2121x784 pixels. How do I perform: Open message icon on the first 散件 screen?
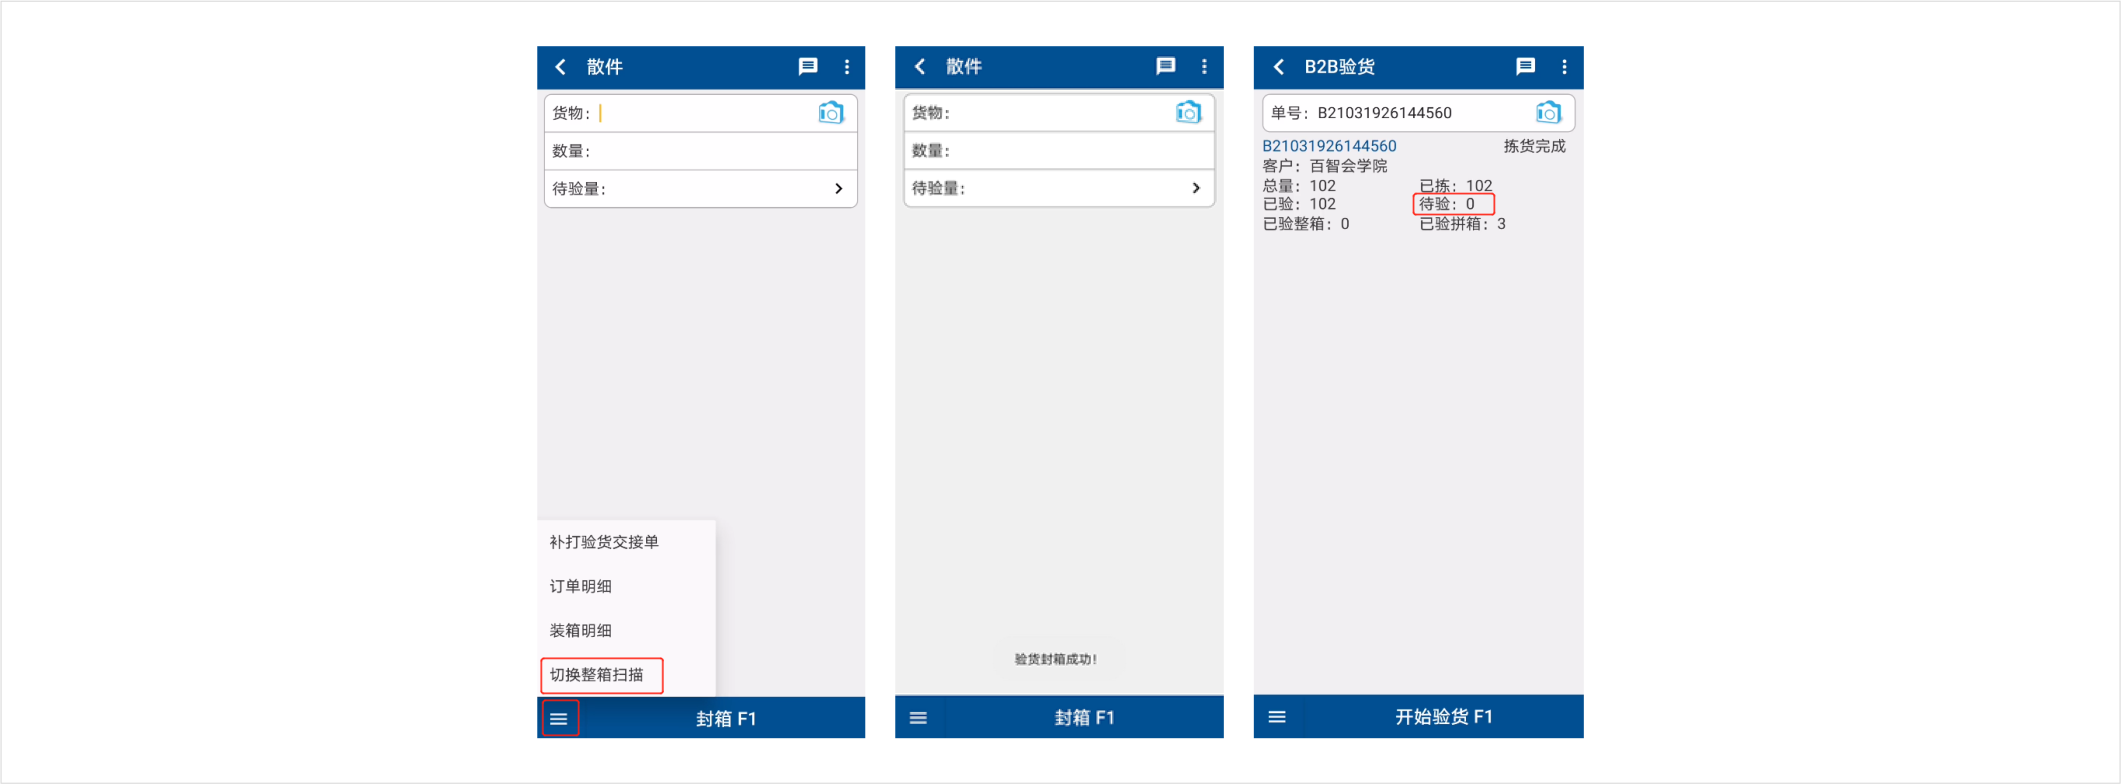[808, 67]
